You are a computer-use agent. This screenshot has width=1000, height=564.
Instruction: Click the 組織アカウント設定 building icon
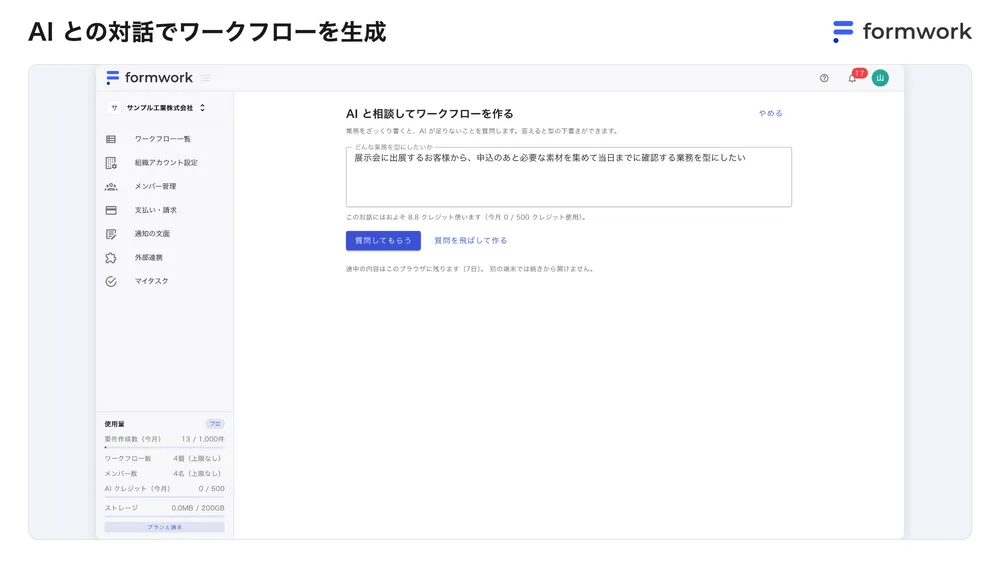pos(111,163)
